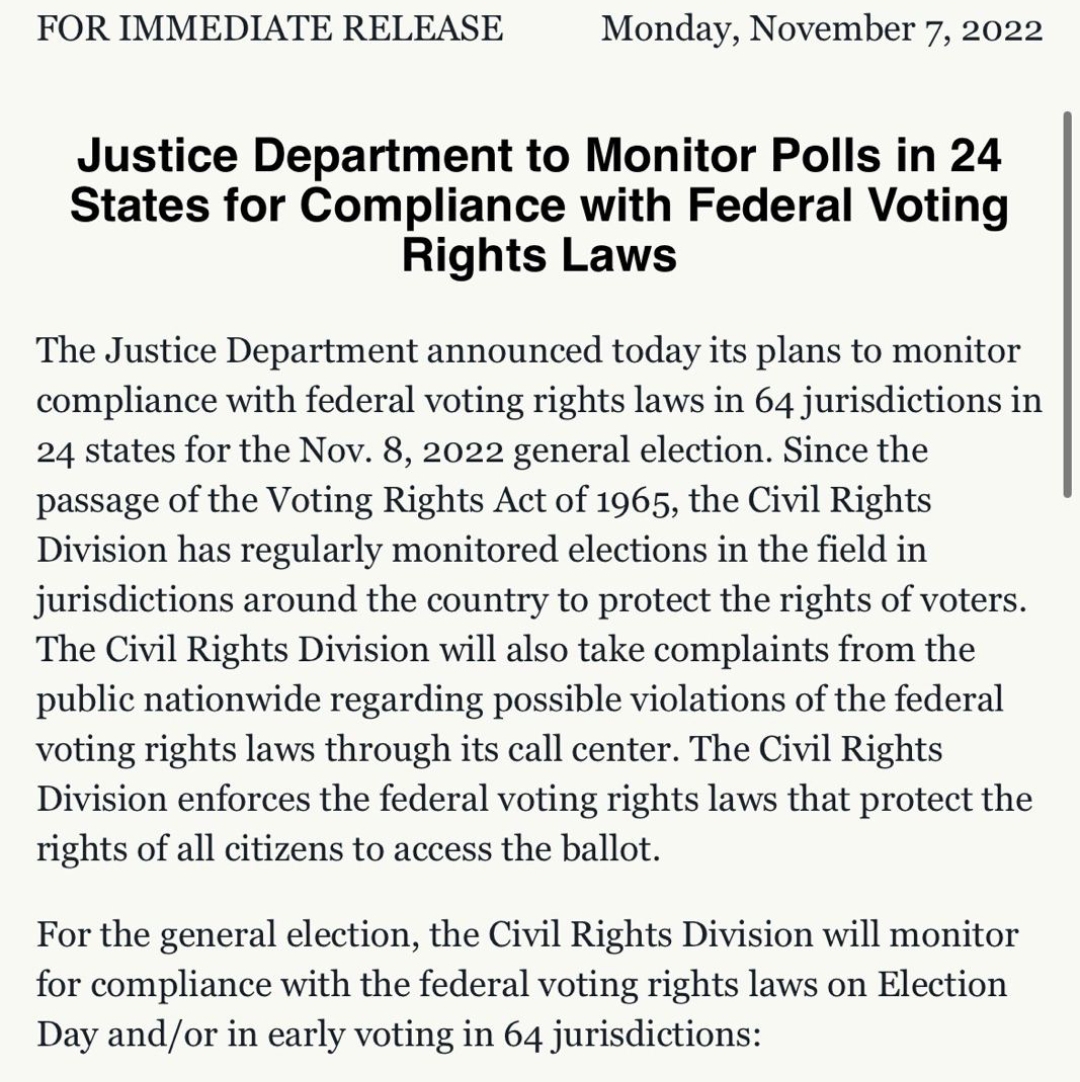Click the "Rights Laws" headline line
Screen dimensions: 1080x1082
point(539,255)
